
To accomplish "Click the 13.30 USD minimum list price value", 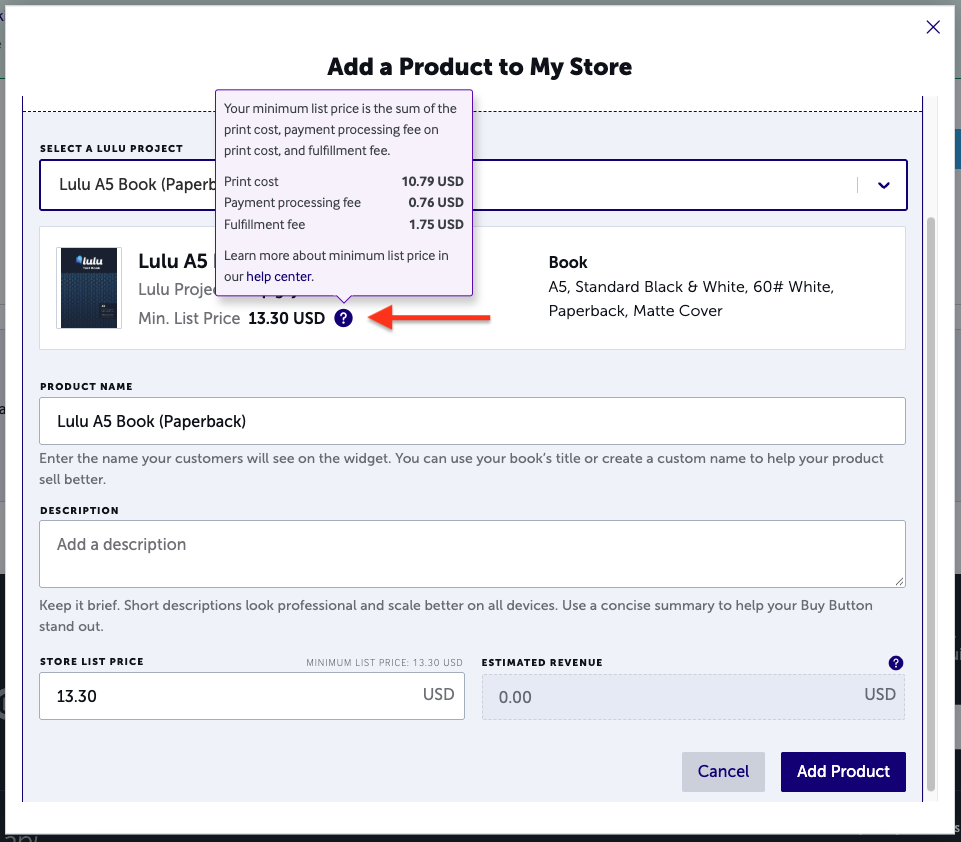I will point(286,319).
